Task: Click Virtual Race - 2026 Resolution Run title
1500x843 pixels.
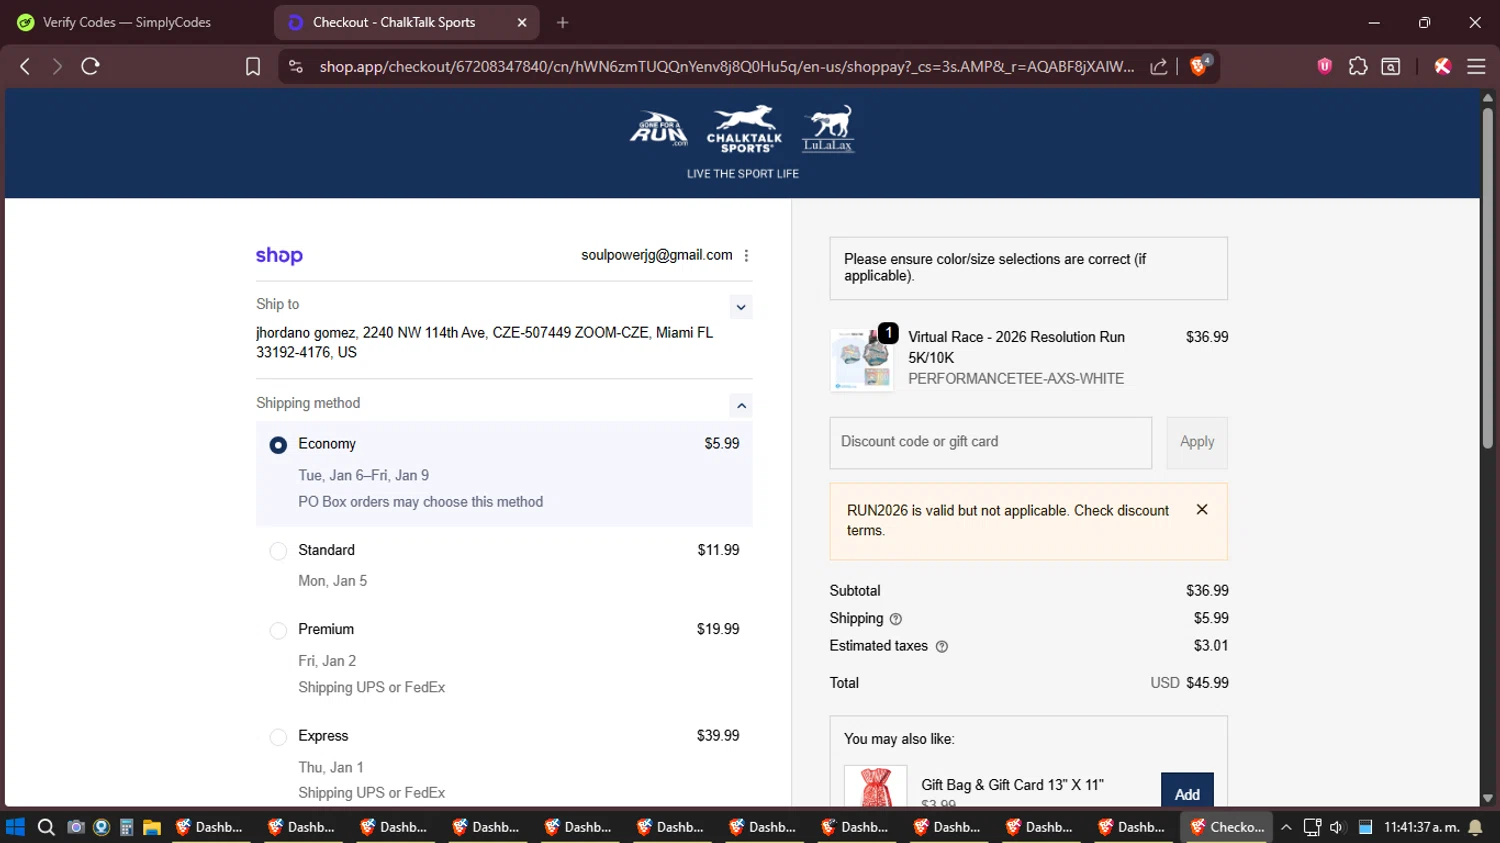Action: 1016,347
